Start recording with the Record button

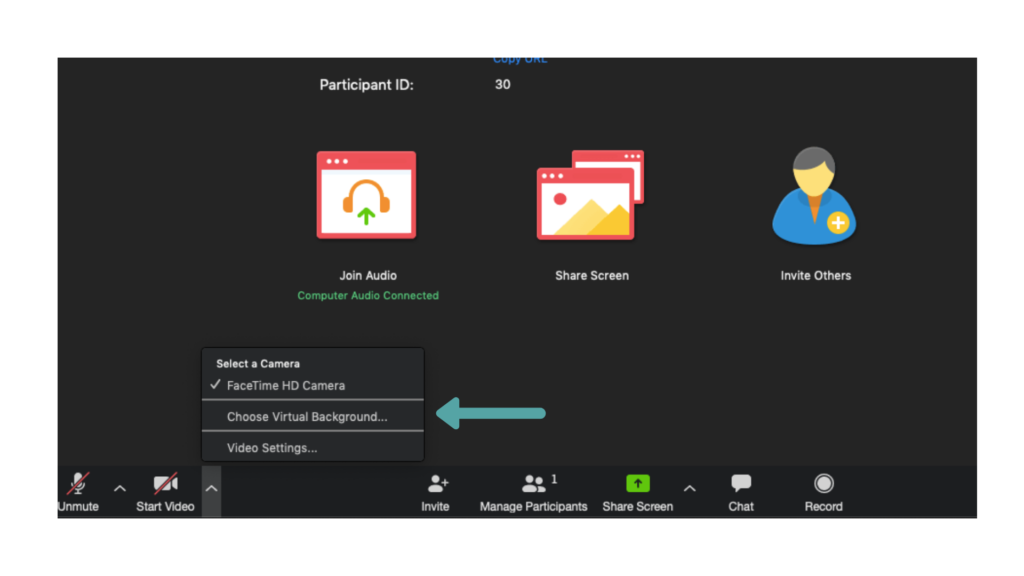point(823,493)
